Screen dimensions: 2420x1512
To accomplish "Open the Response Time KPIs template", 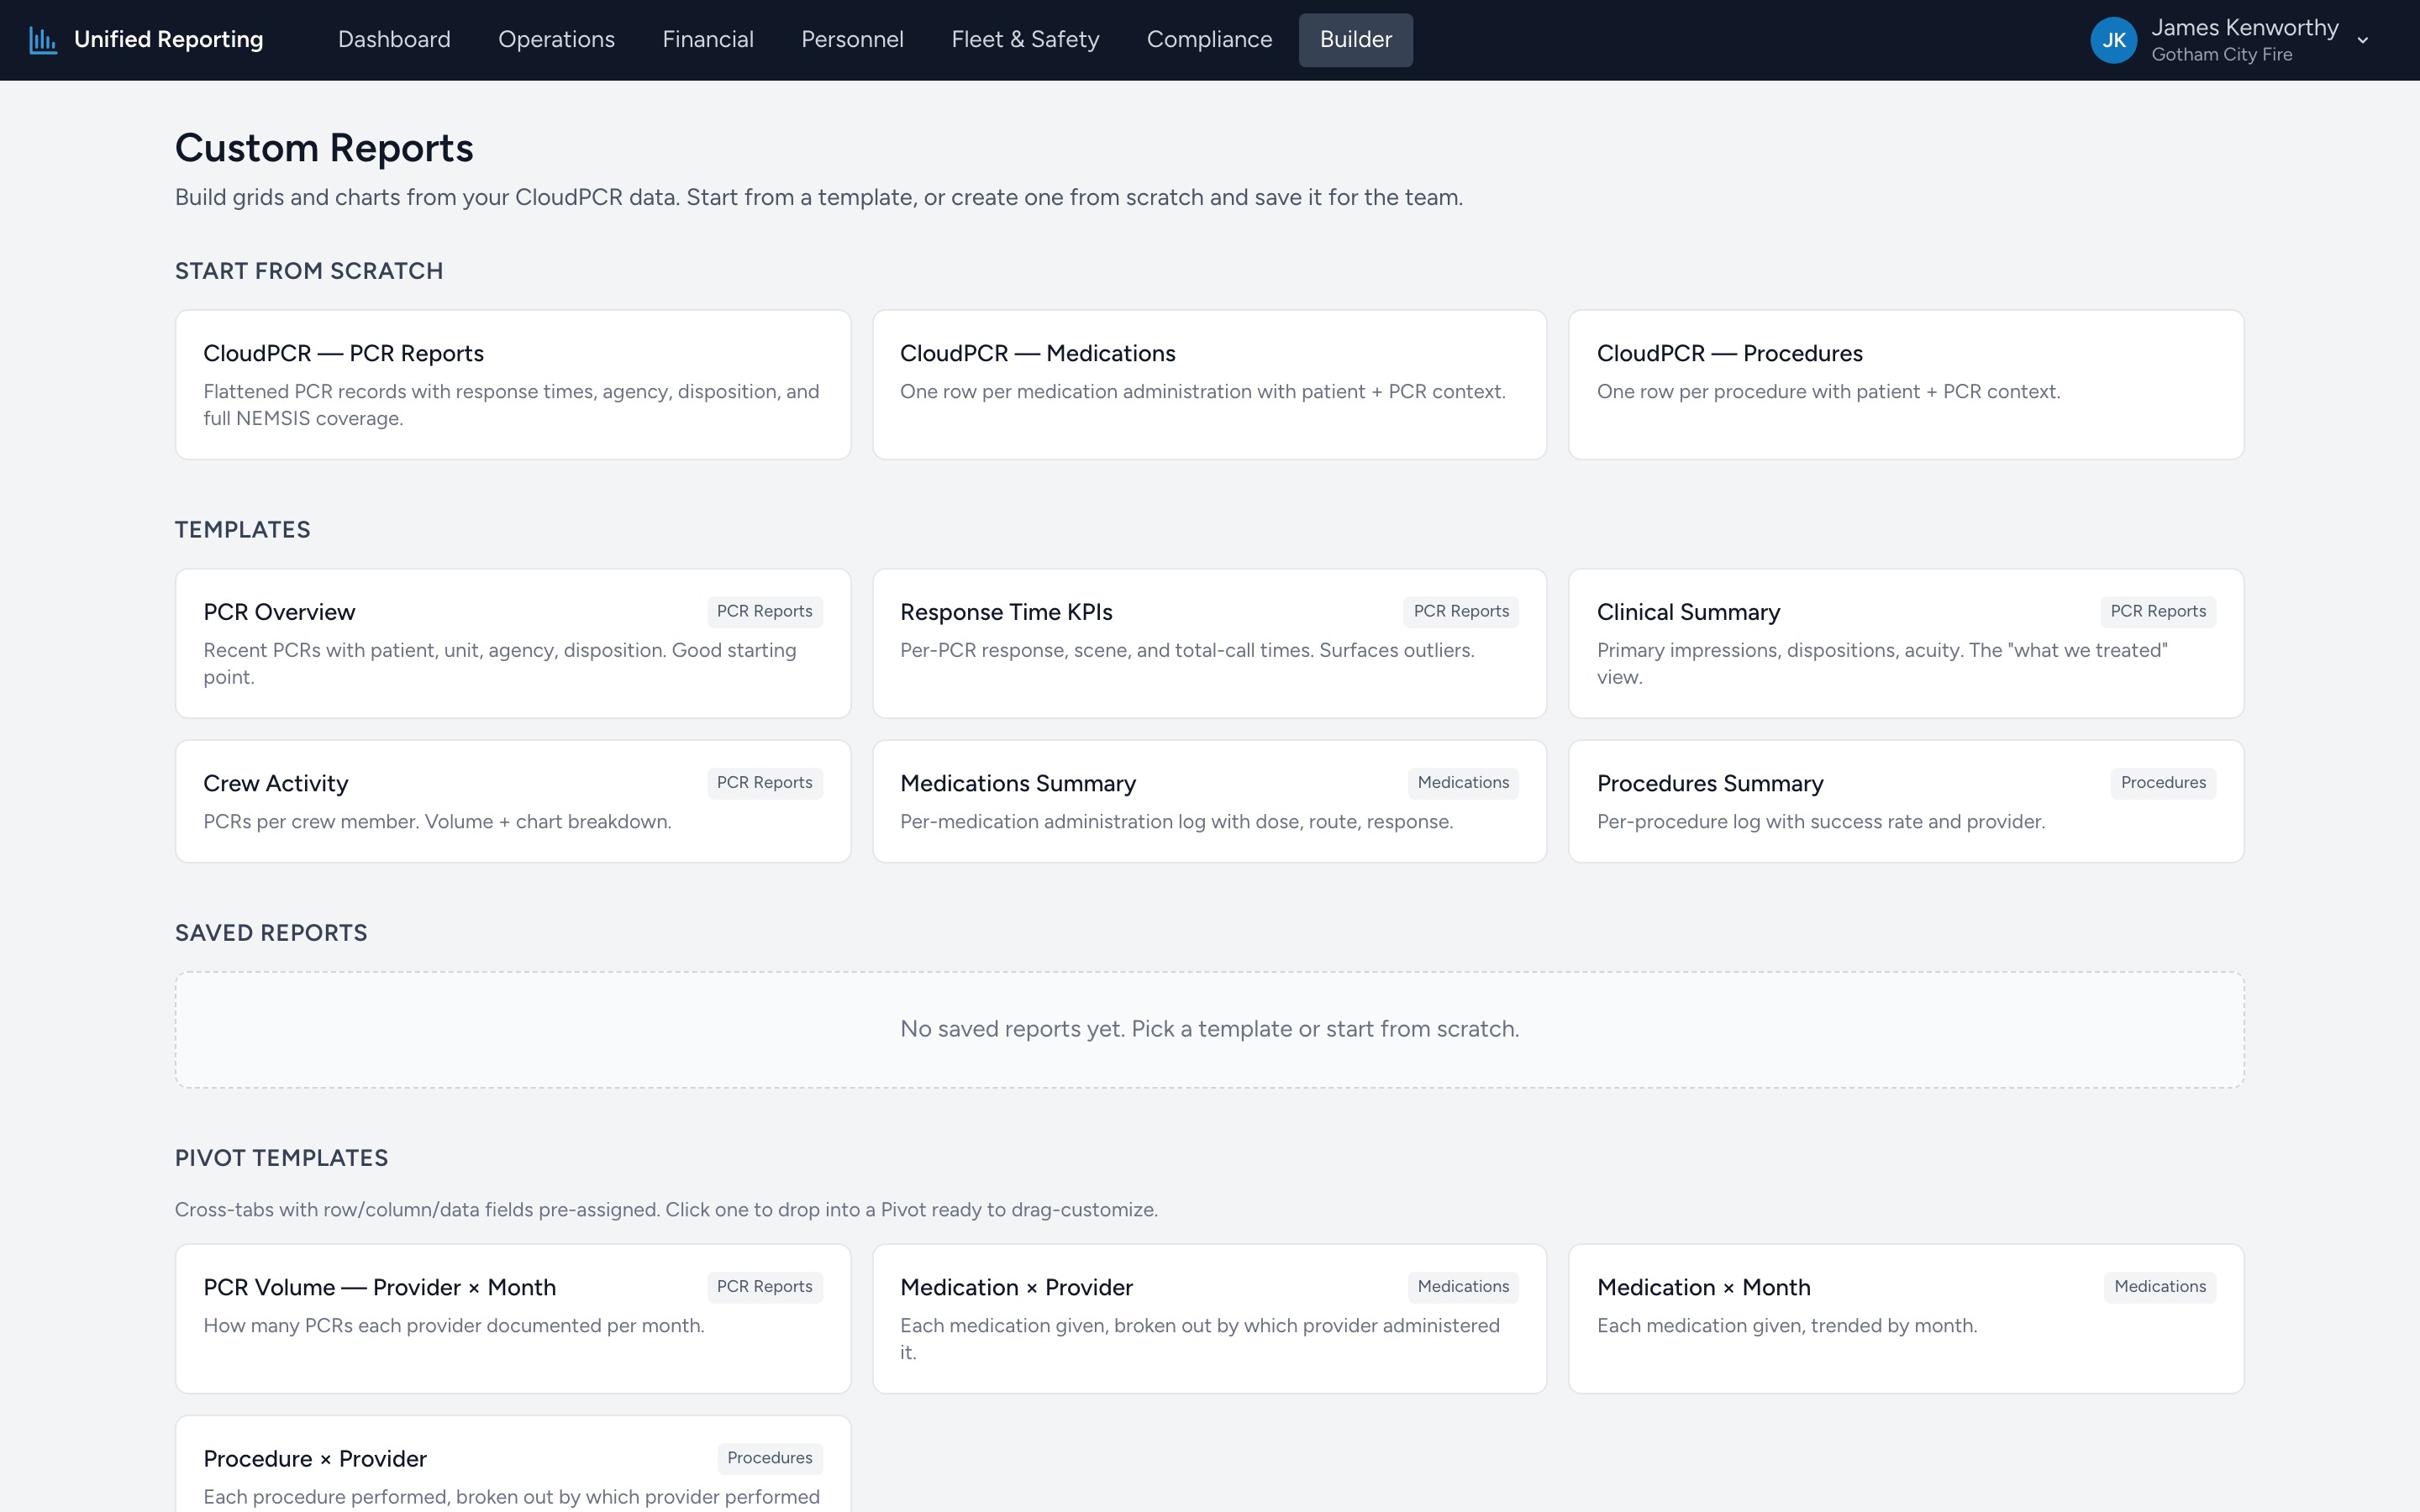I will pos(1209,643).
